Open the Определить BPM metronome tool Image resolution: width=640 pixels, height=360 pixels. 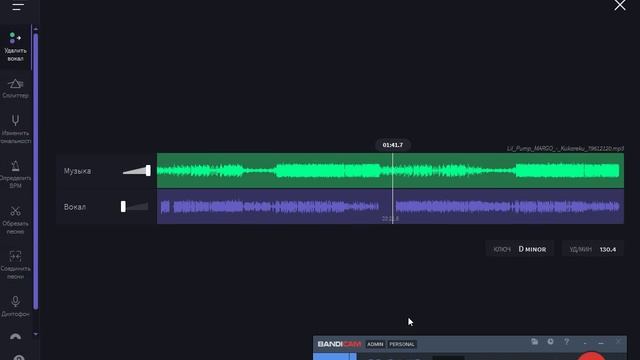[15, 174]
